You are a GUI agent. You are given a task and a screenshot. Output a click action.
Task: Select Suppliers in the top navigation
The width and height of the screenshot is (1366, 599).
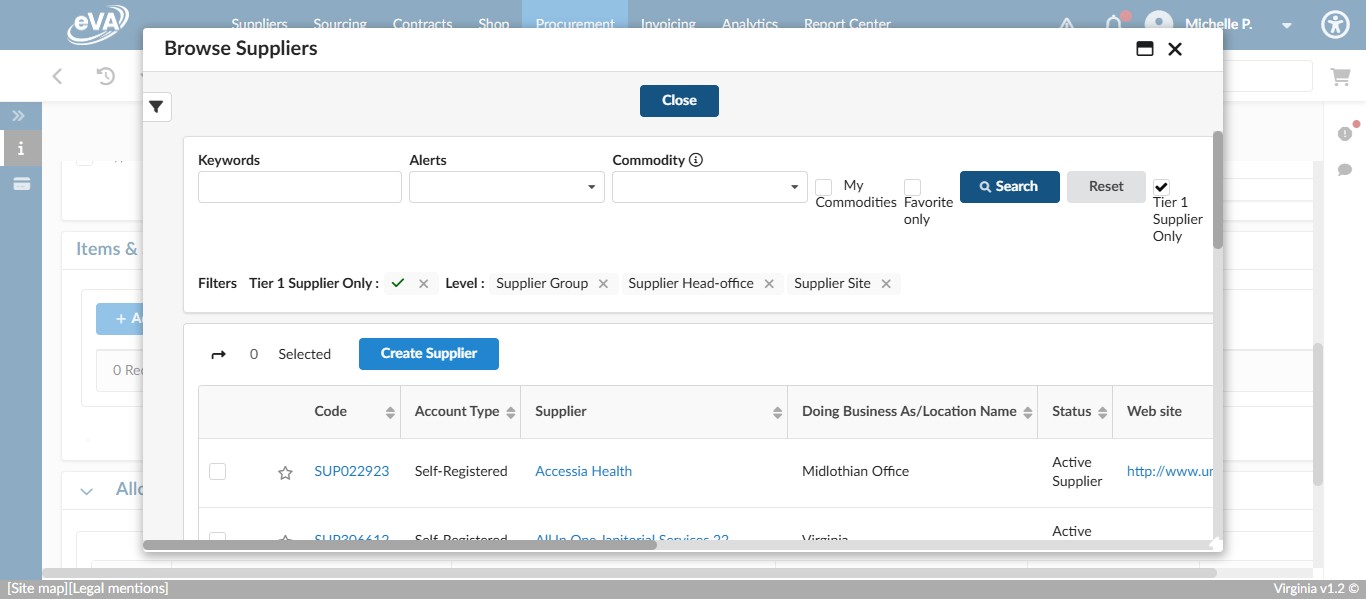pos(259,24)
